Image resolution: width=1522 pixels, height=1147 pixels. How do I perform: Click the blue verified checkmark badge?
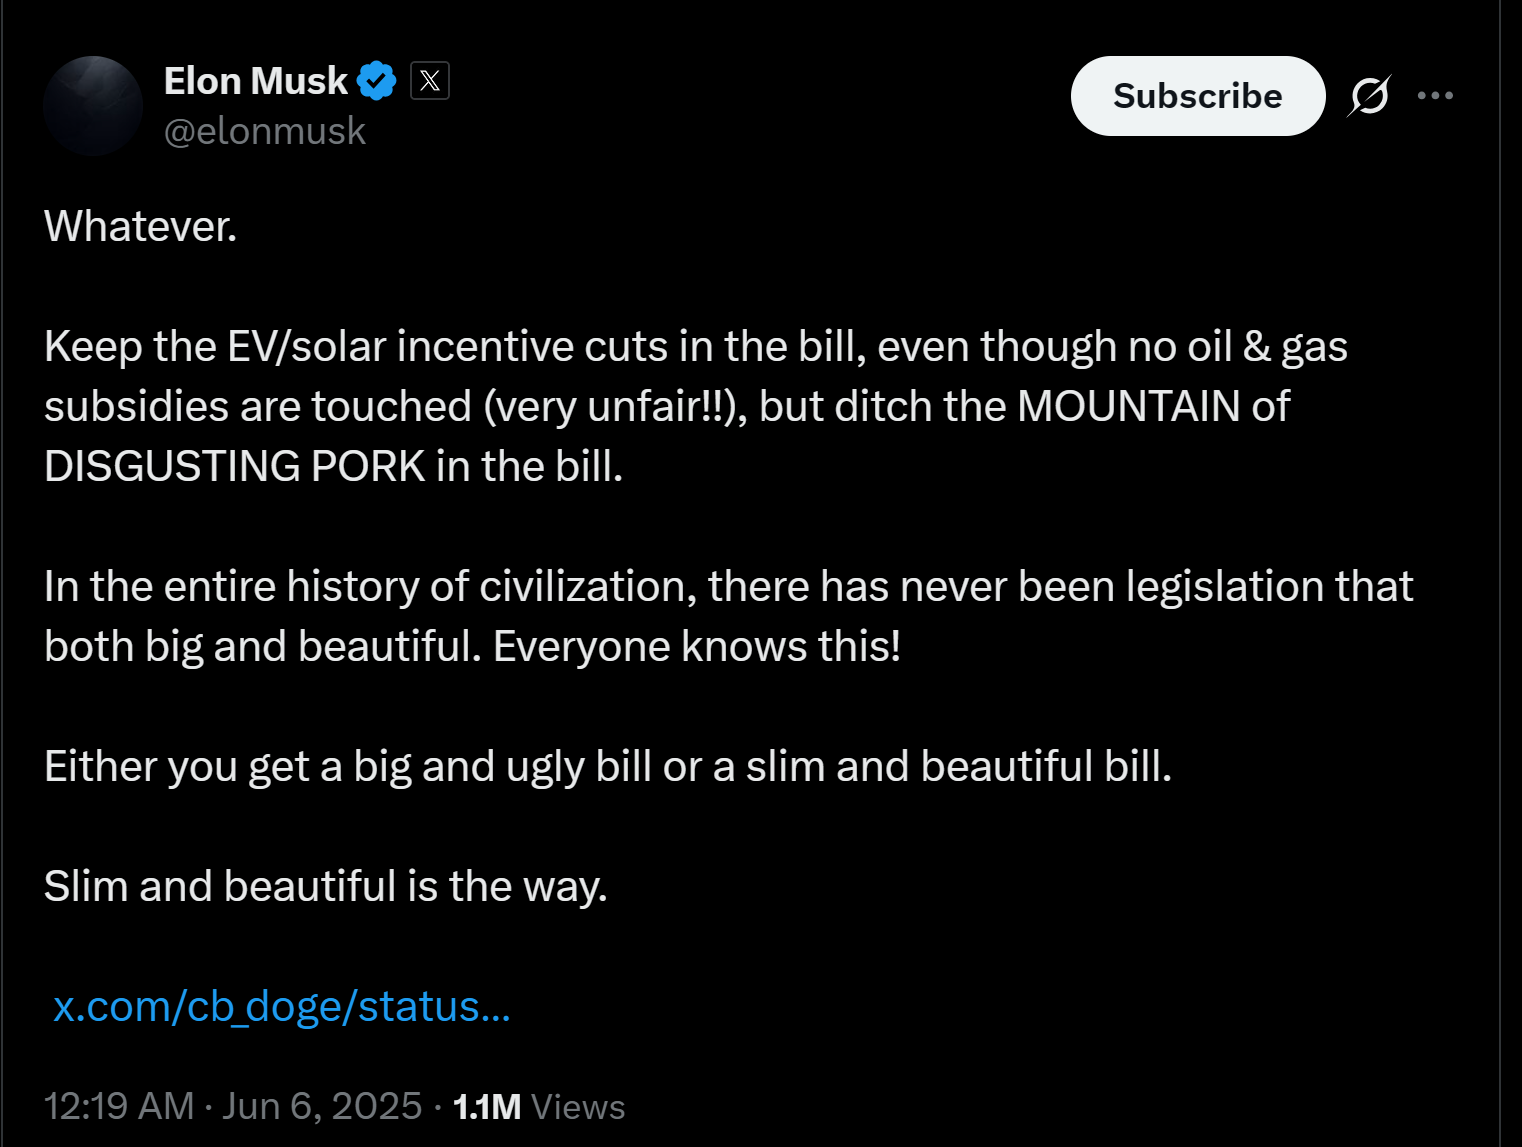[377, 81]
